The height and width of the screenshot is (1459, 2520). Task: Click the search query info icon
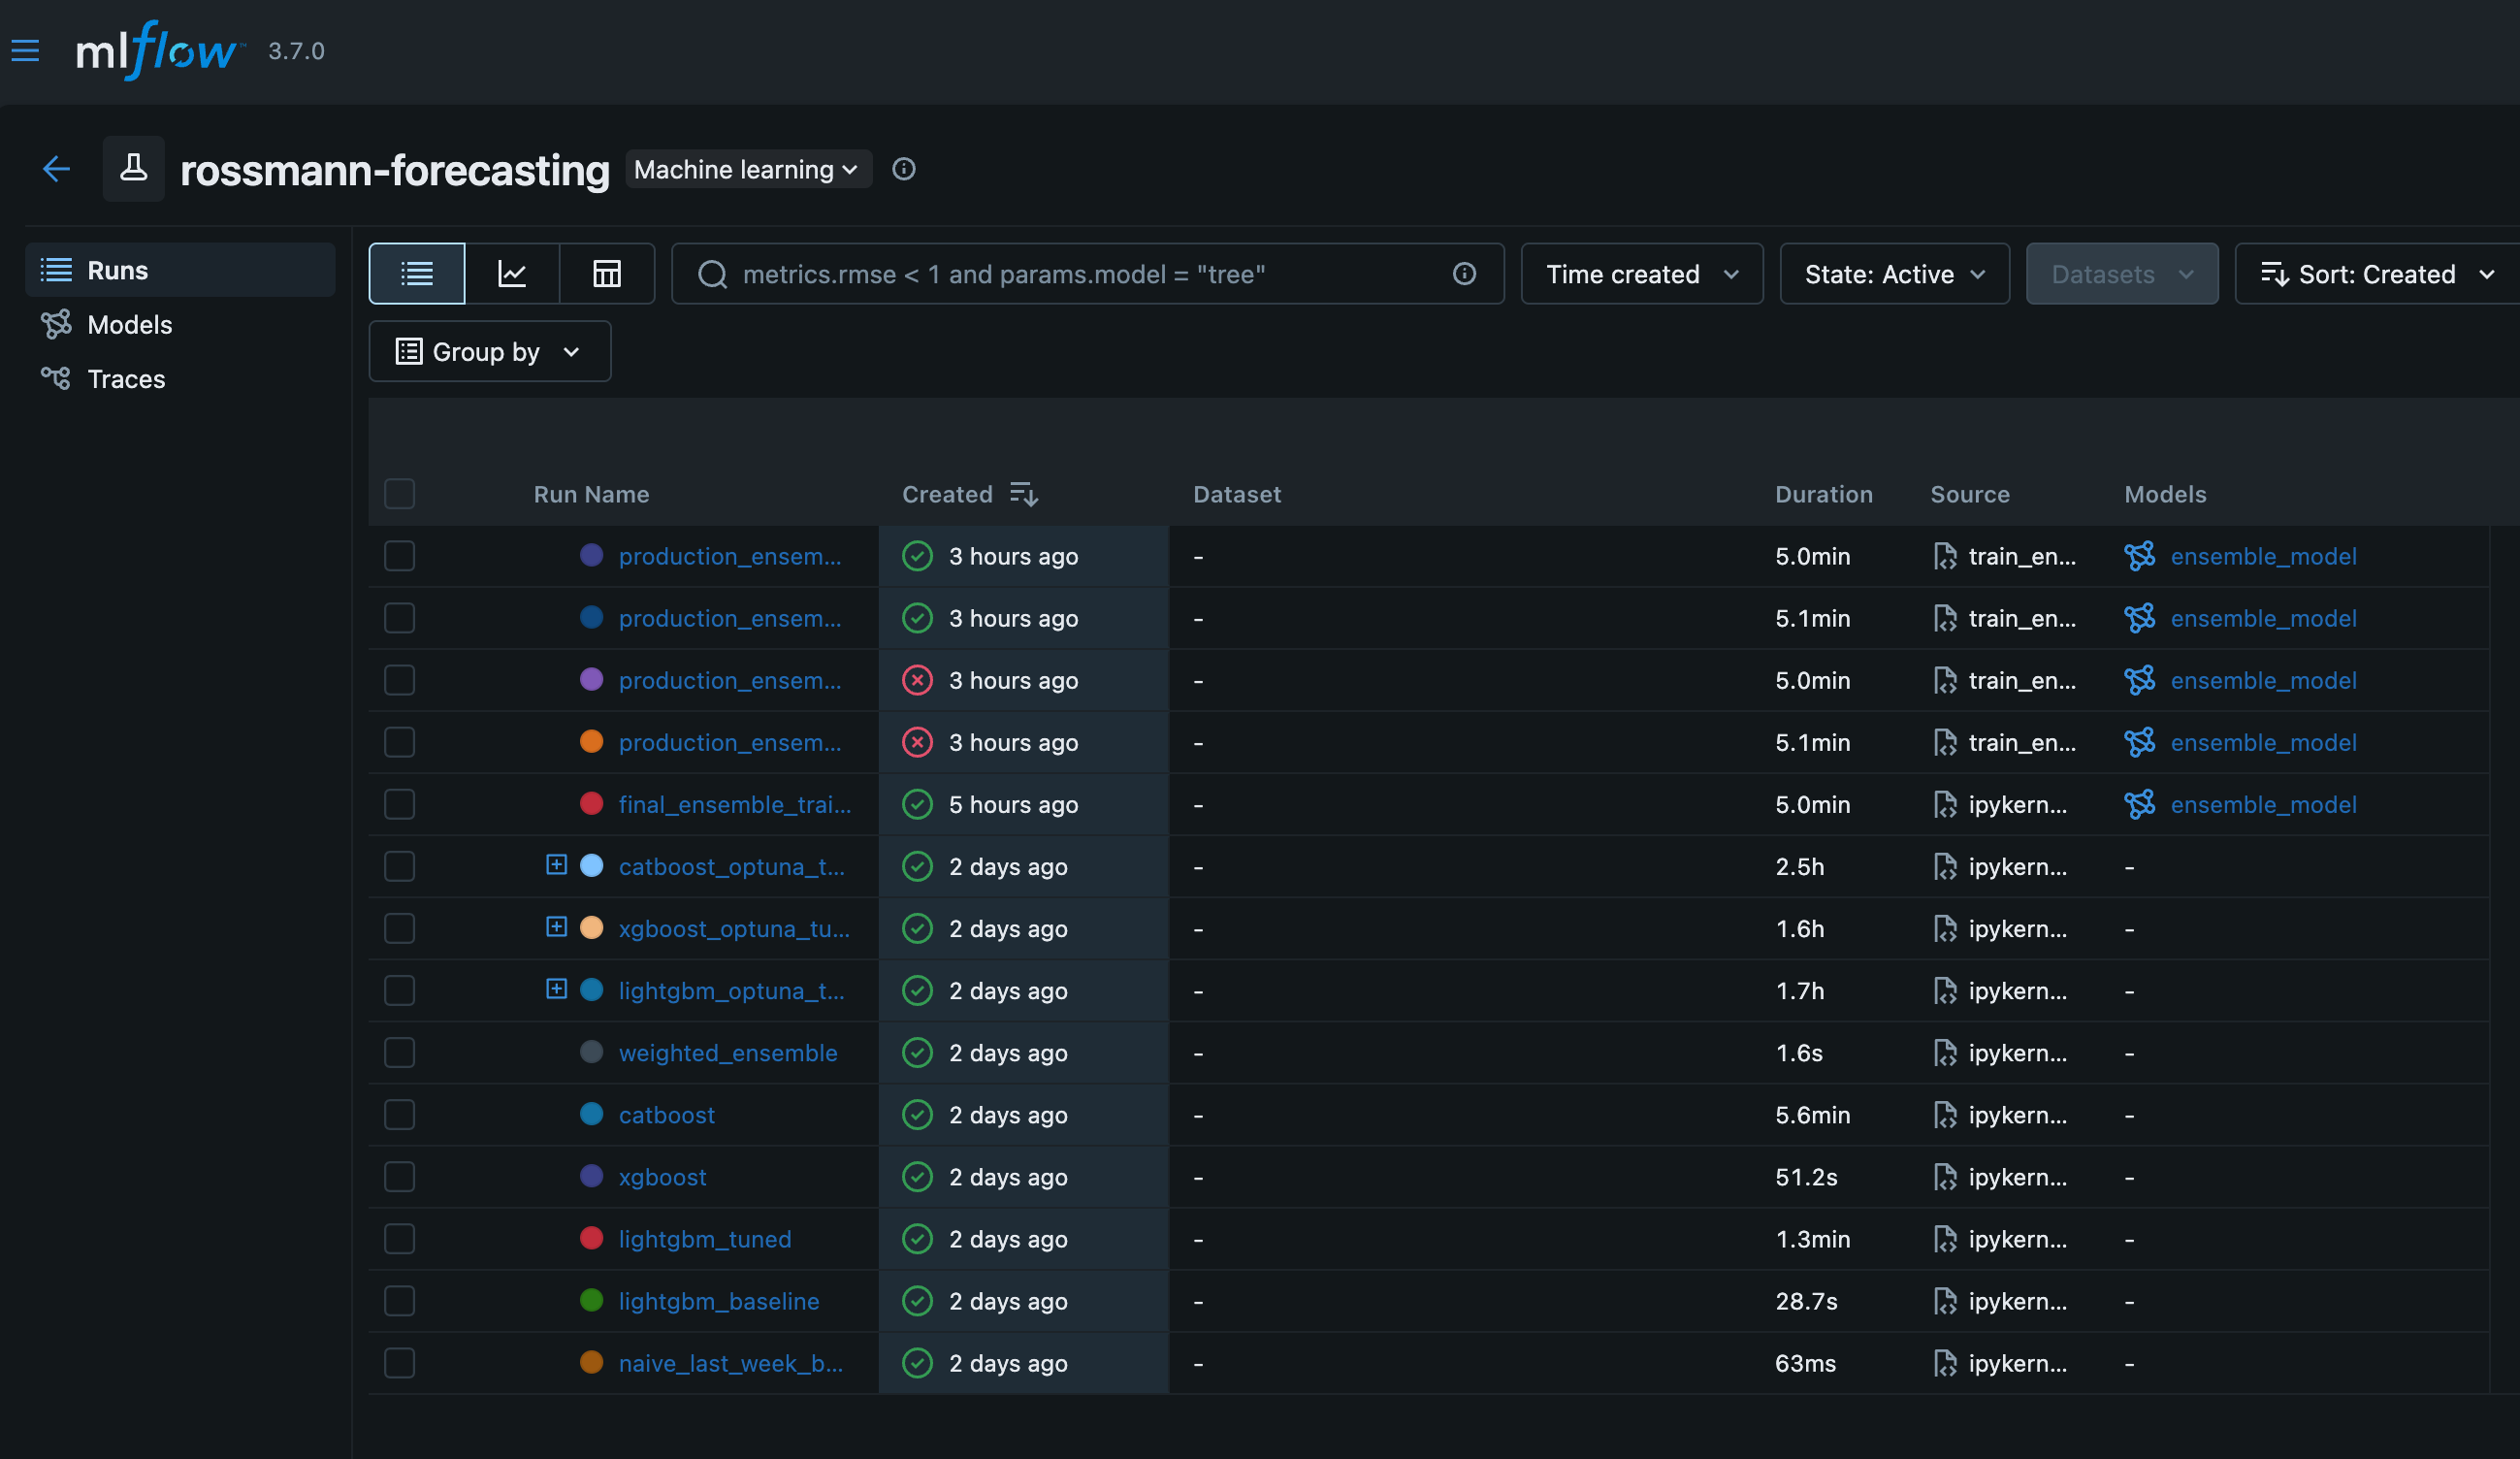1464,273
